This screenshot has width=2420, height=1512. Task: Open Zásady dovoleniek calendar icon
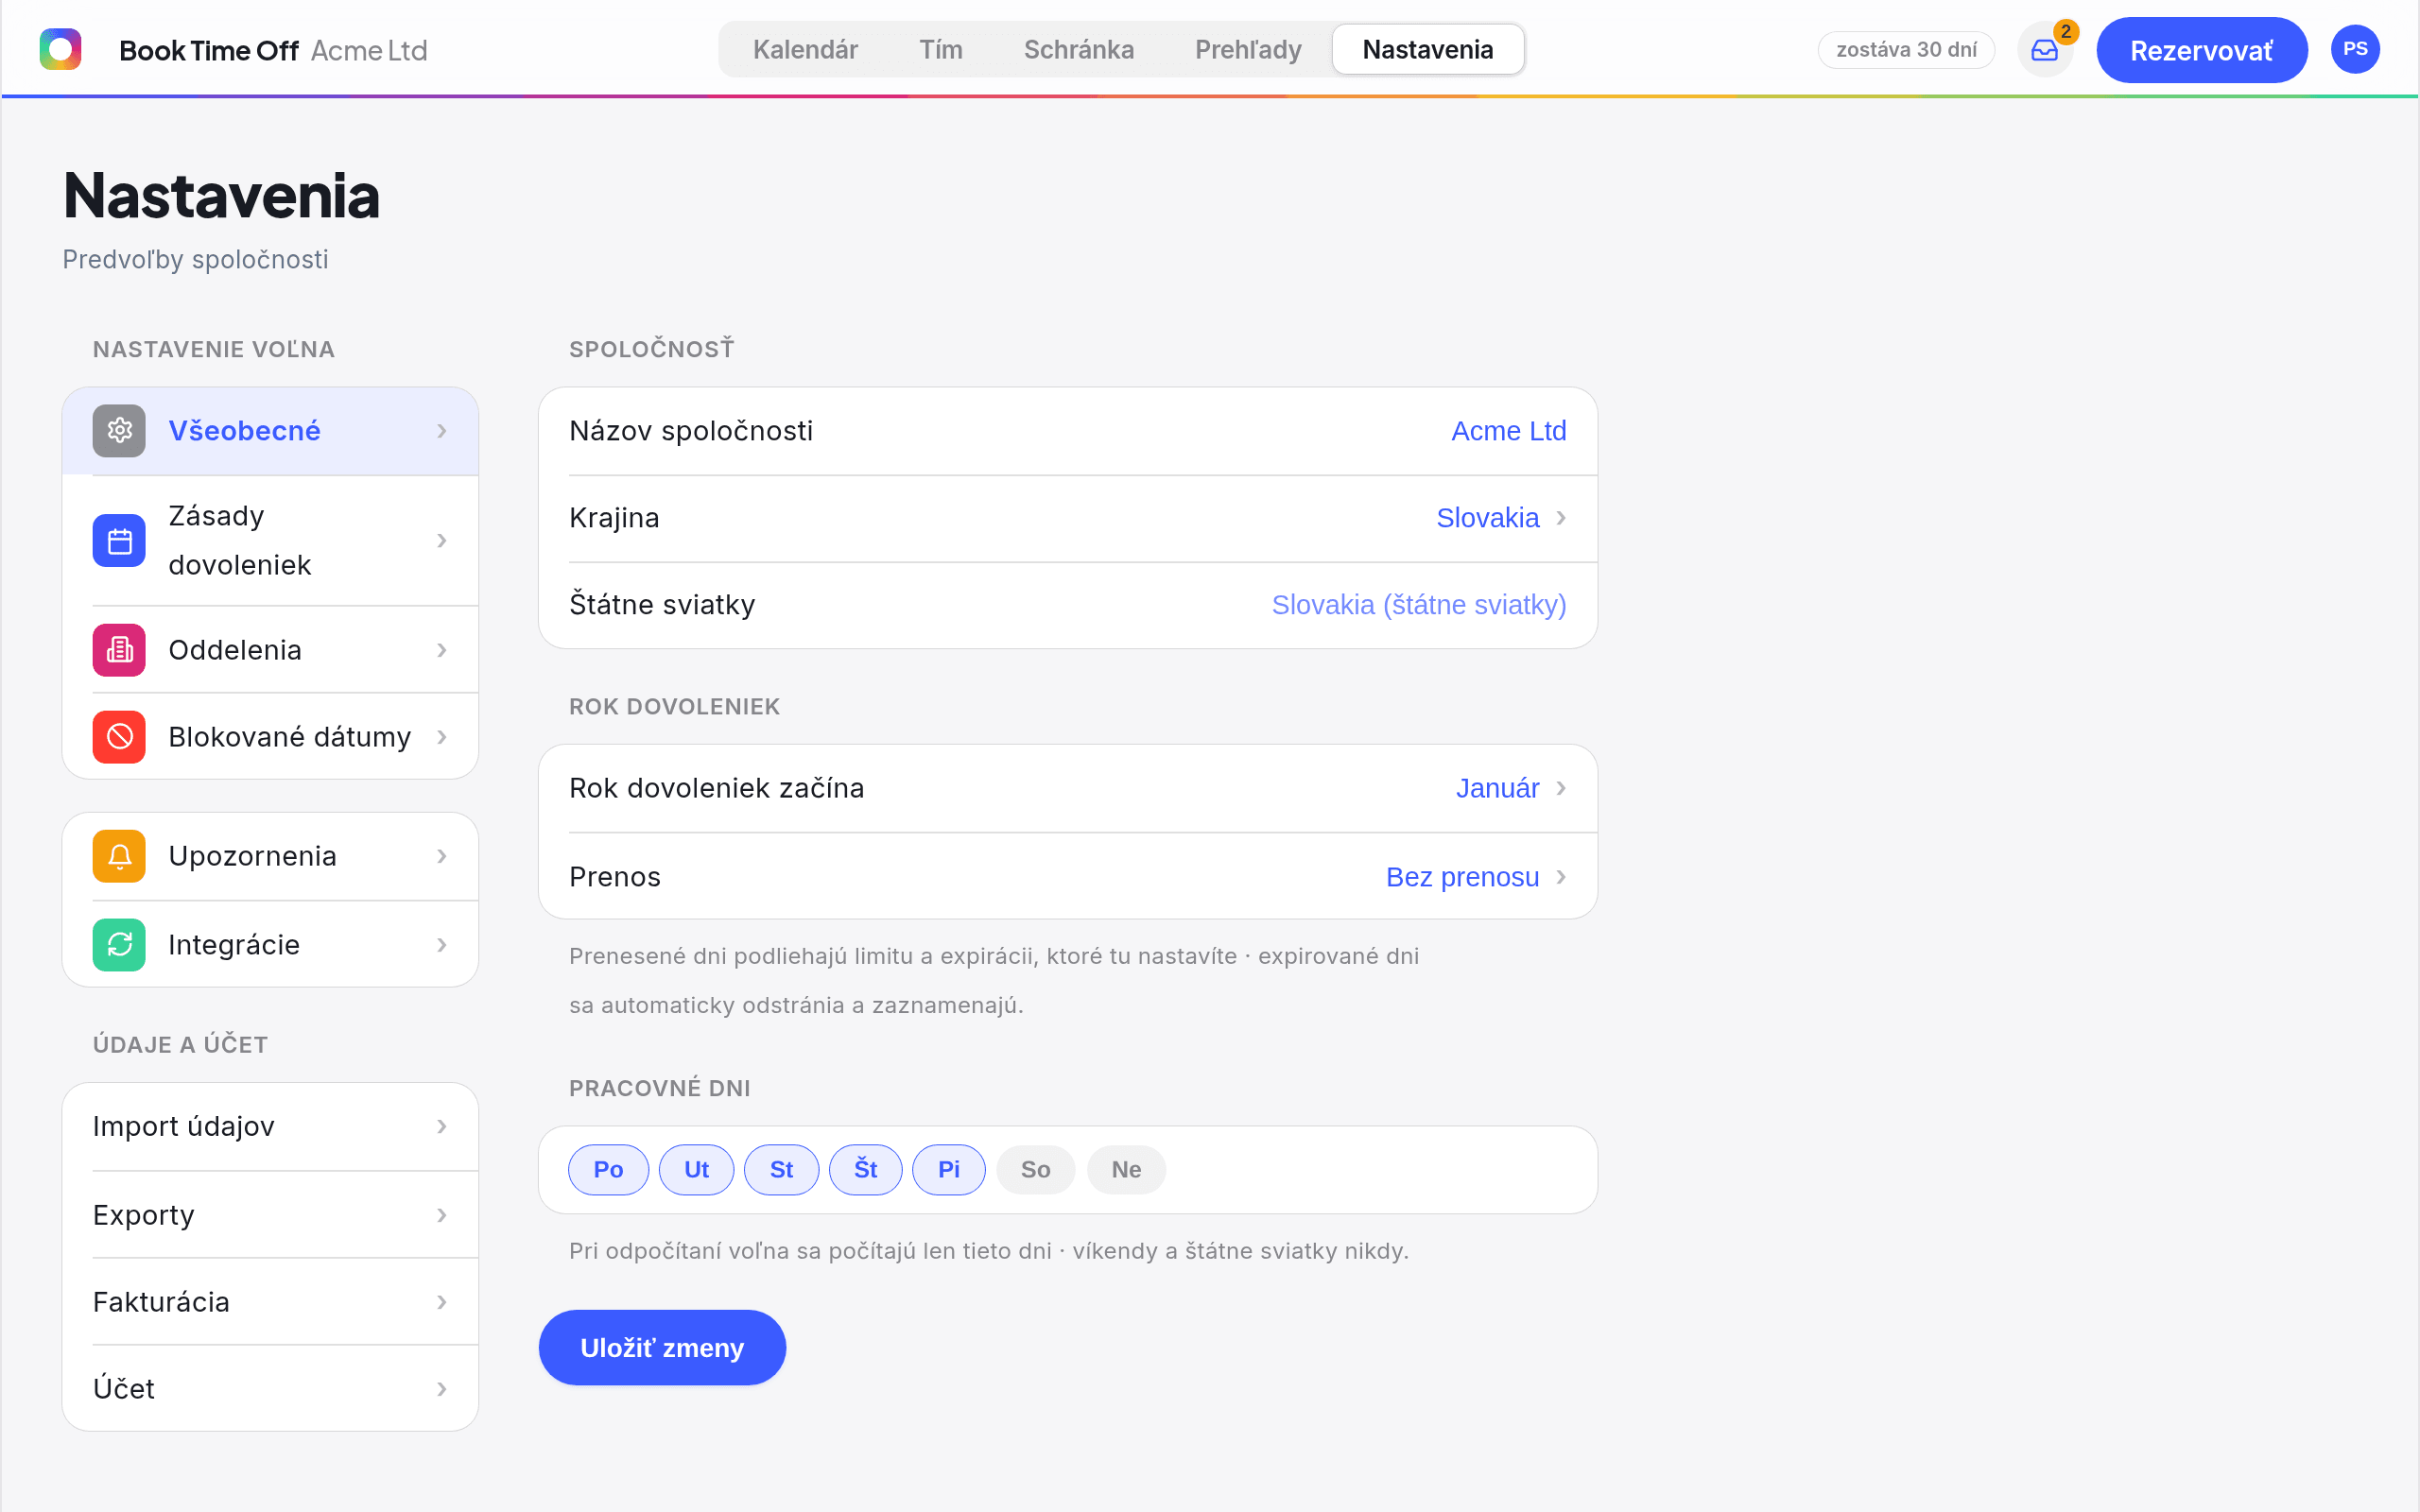[x=119, y=541]
